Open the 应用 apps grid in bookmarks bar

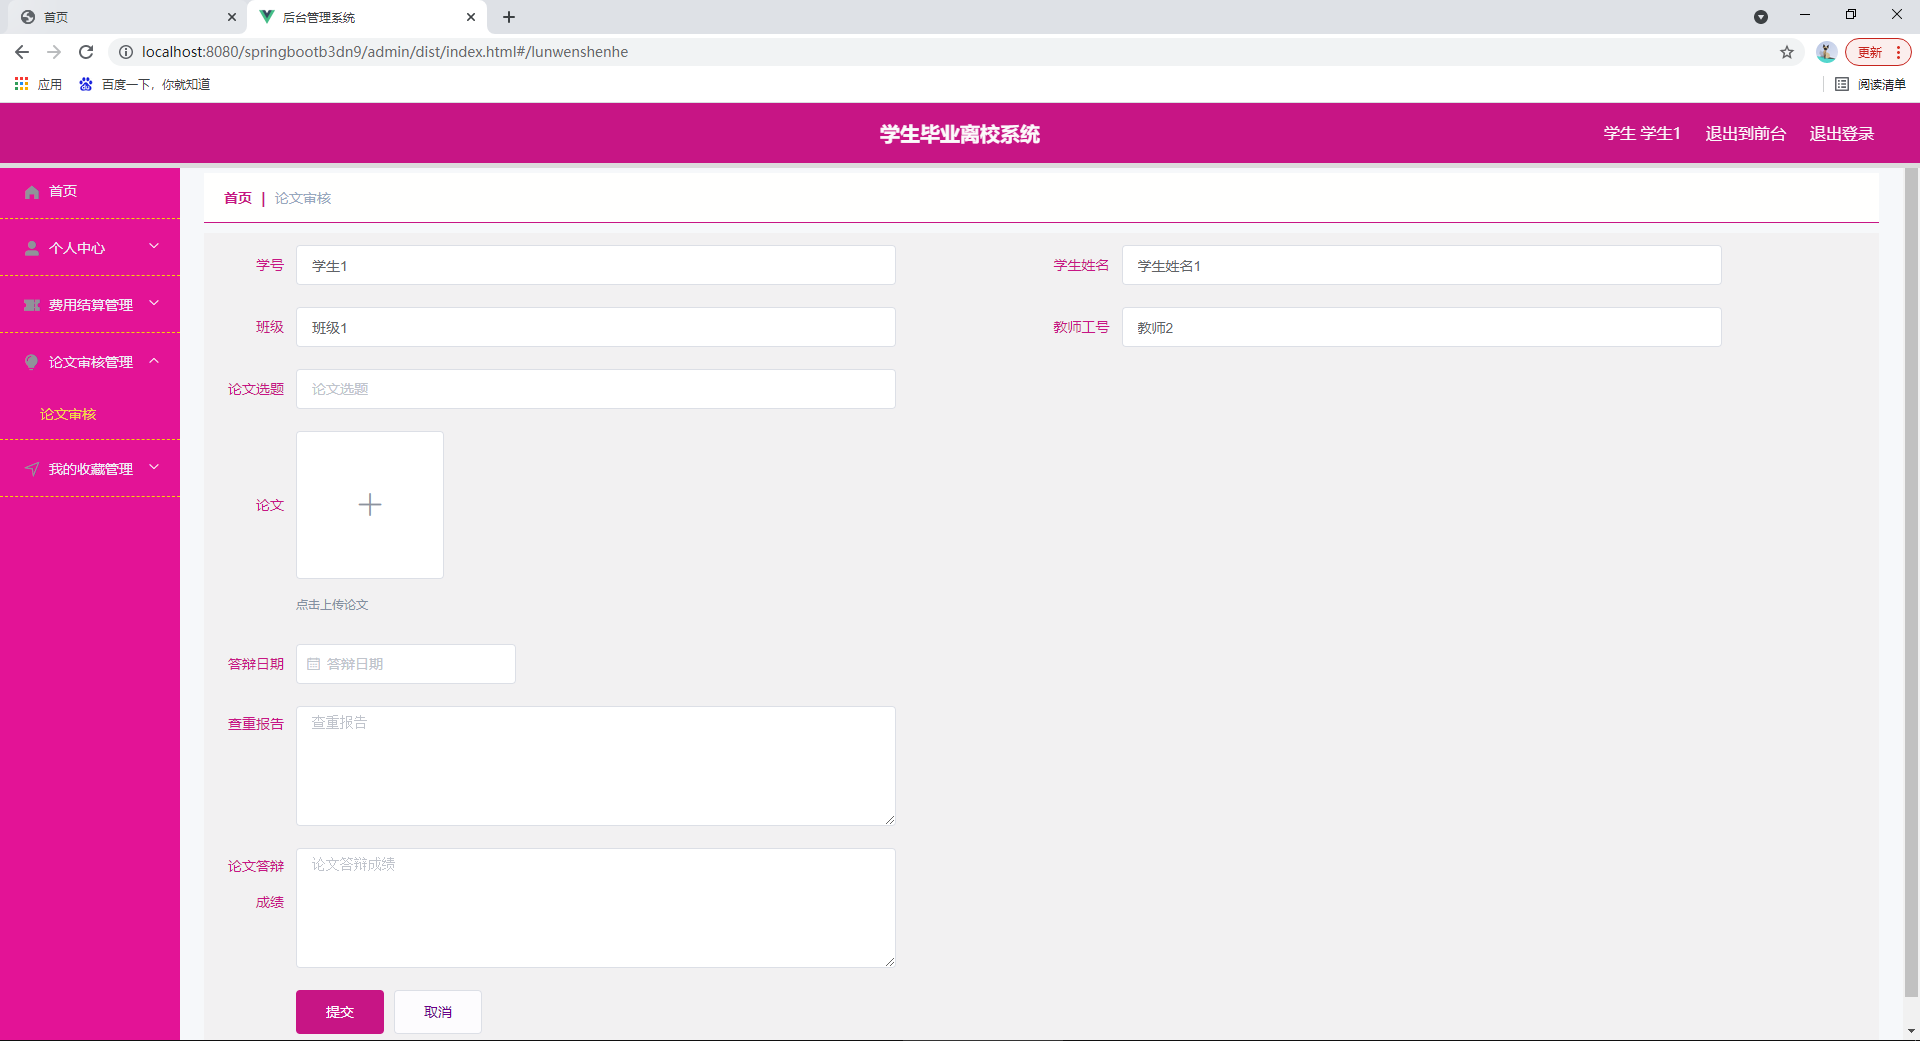38,84
